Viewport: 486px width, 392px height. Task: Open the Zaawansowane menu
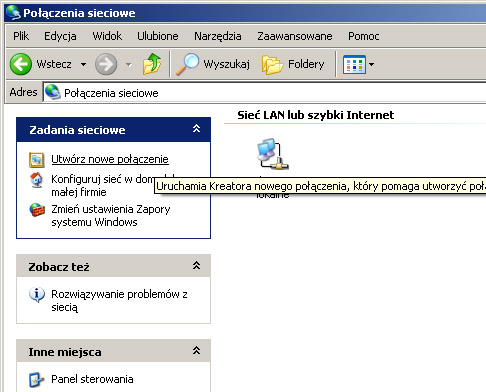295,36
